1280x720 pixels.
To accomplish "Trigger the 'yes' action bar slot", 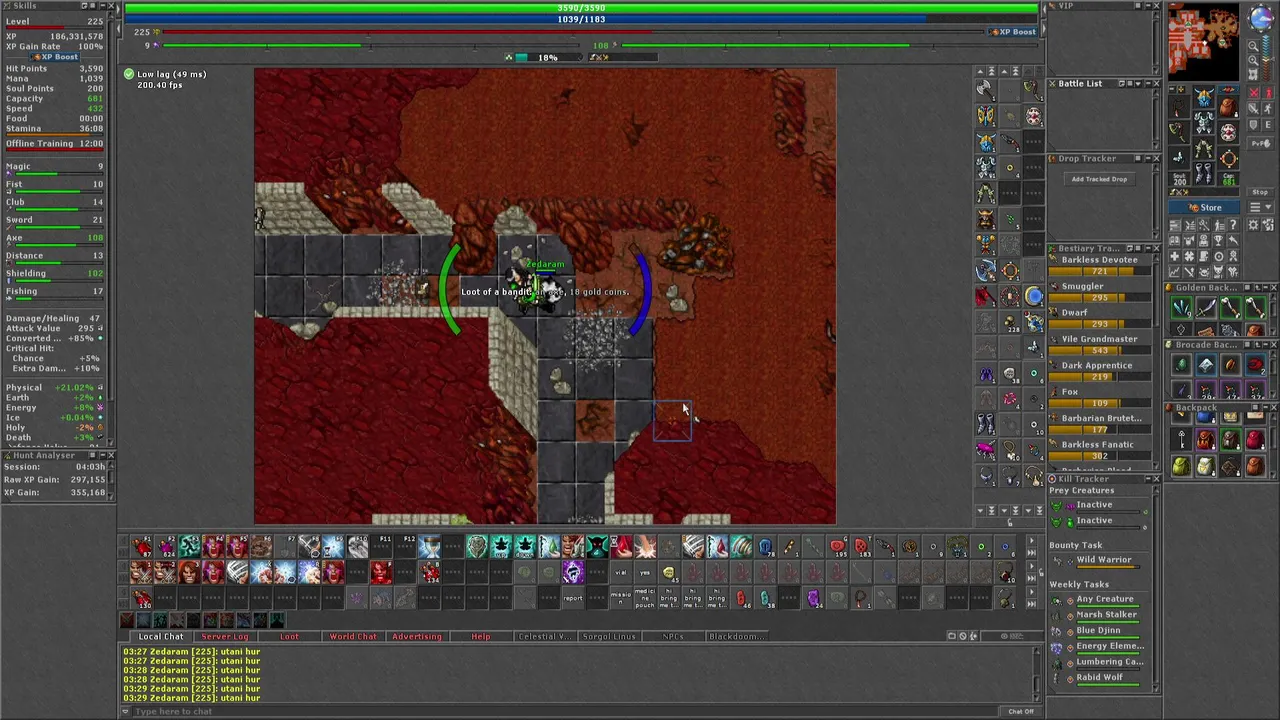I will [645, 572].
